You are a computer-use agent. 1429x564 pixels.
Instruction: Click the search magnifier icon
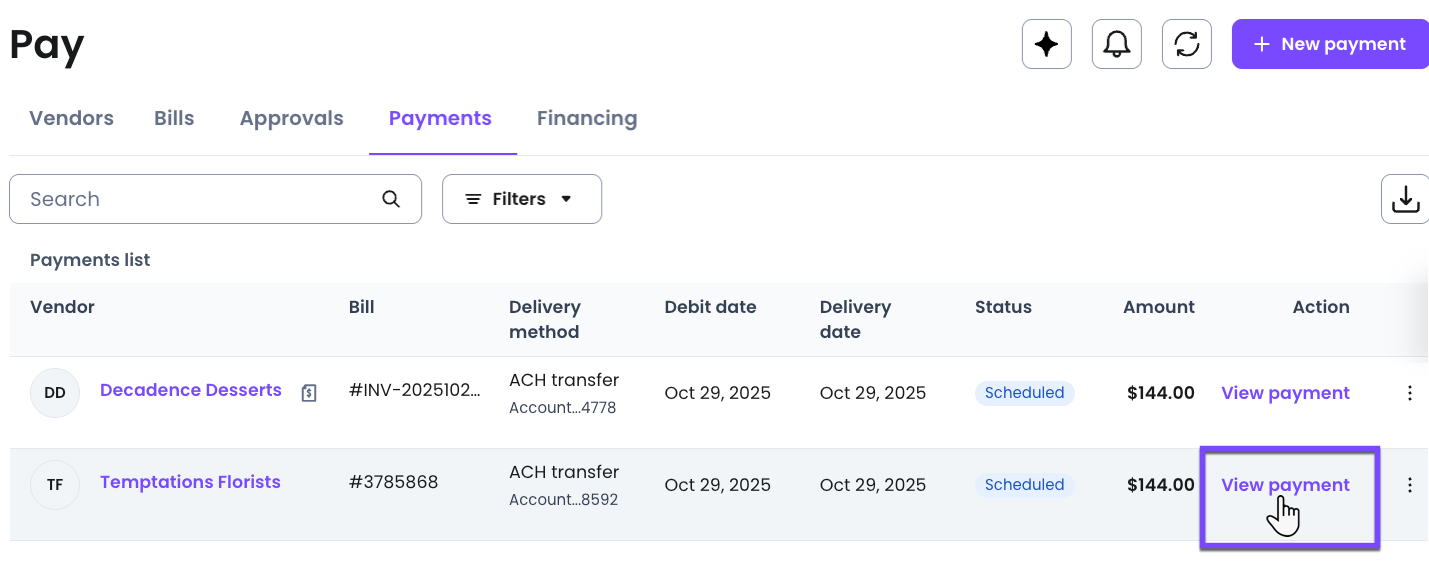391,199
